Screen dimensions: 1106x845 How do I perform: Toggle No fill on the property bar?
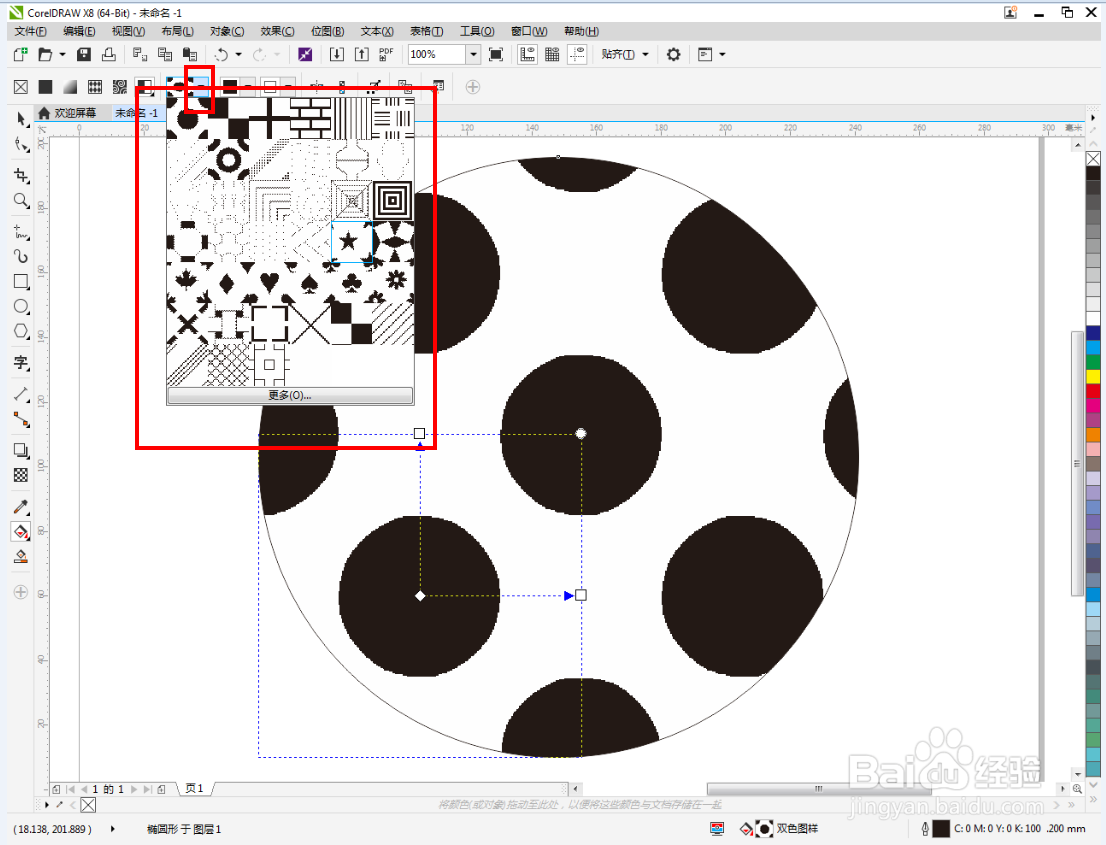pyautogui.click(x=21, y=87)
